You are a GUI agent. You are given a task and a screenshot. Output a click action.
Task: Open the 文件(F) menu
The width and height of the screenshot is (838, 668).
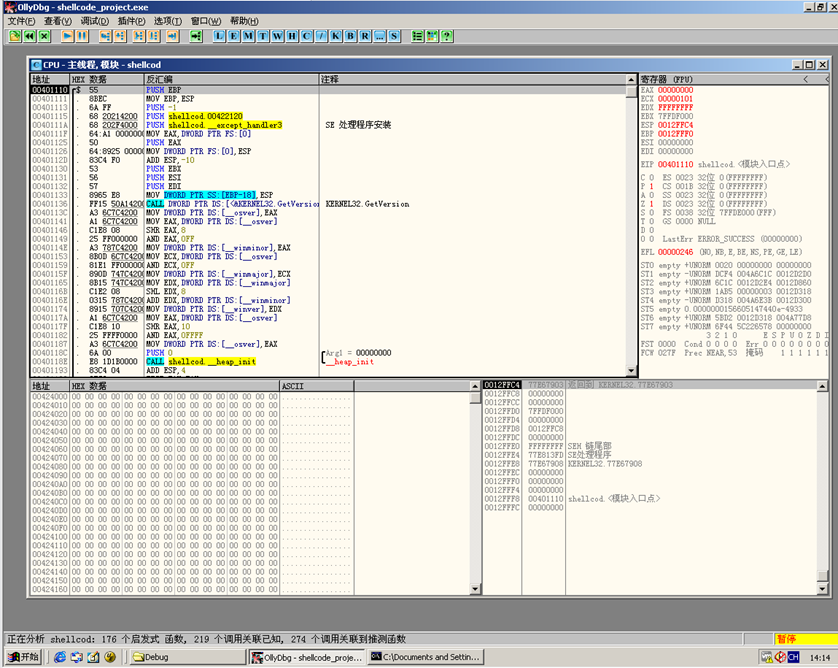point(21,21)
